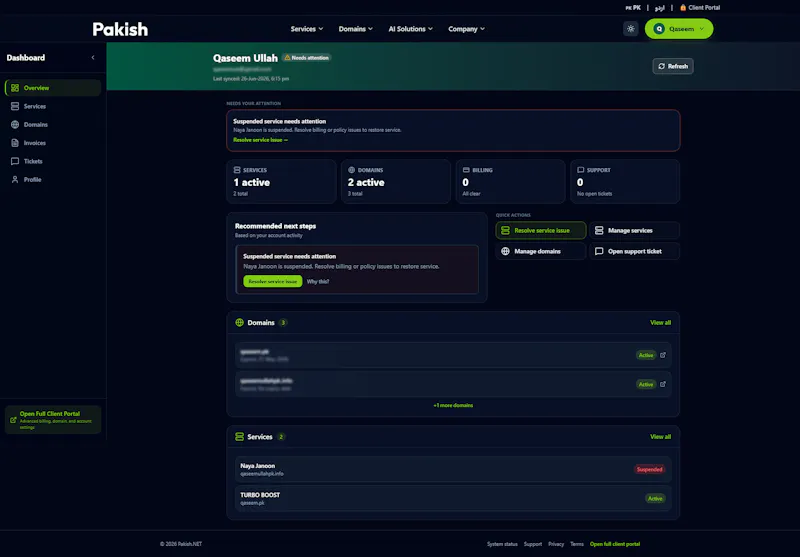Click Active badge on TURBO BOOST row
Screen dimensions: 800x557
coord(655,498)
